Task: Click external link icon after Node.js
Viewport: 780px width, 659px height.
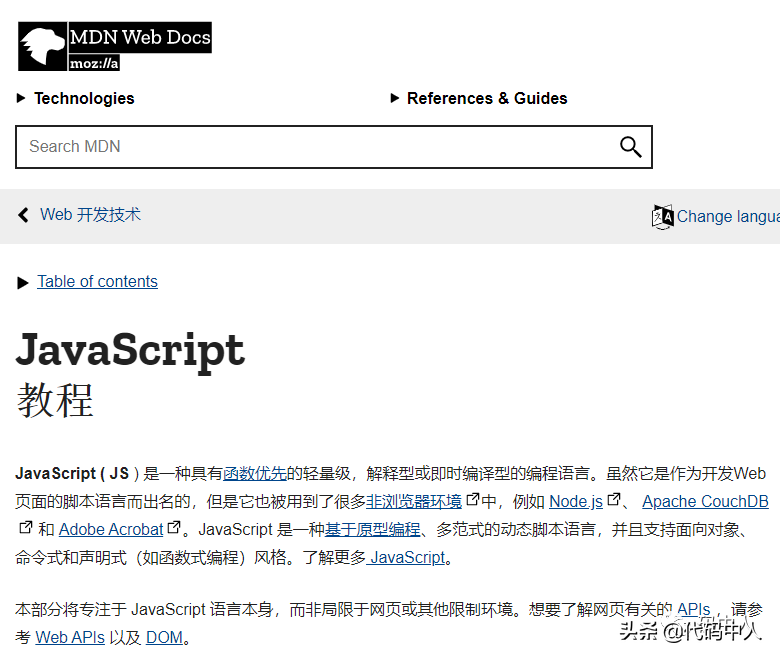Action: pyautogui.click(x=614, y=499)
